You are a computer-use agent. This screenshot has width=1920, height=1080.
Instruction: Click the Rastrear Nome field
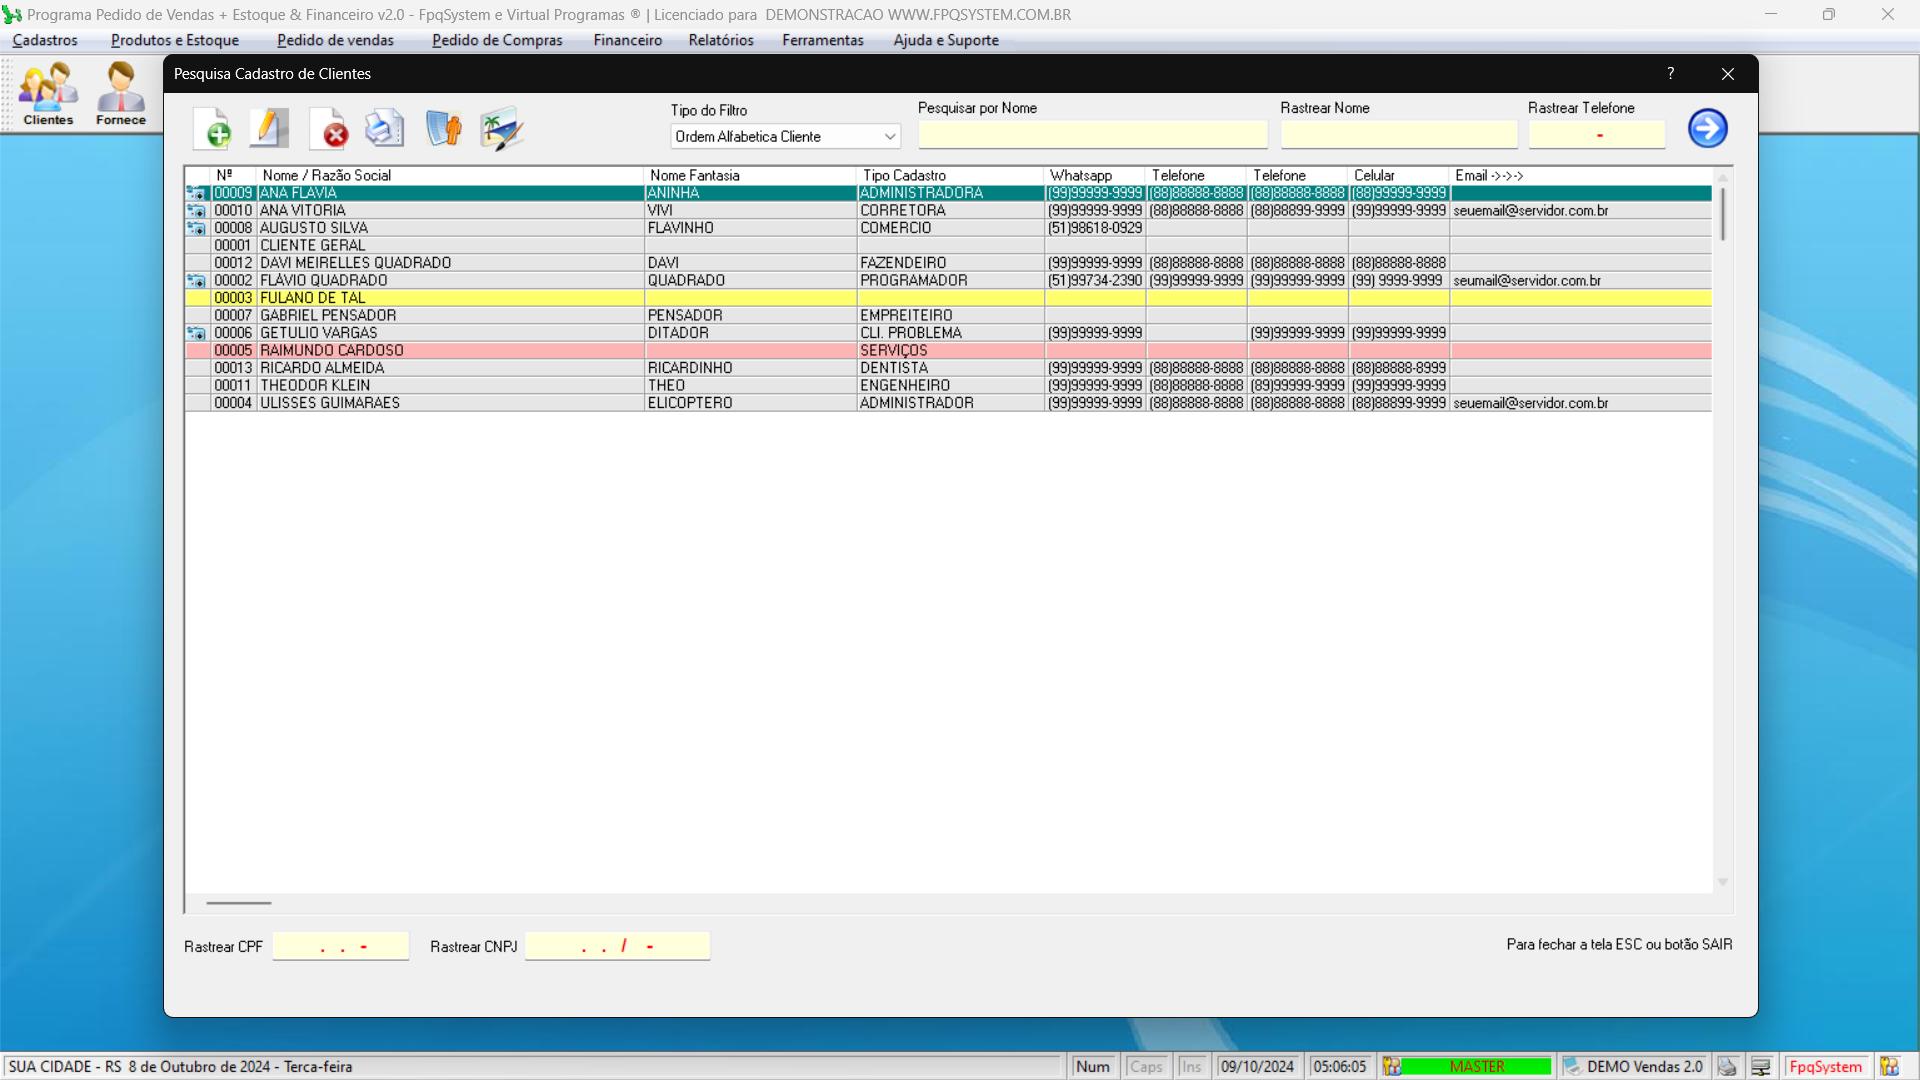pos(1399,135)
